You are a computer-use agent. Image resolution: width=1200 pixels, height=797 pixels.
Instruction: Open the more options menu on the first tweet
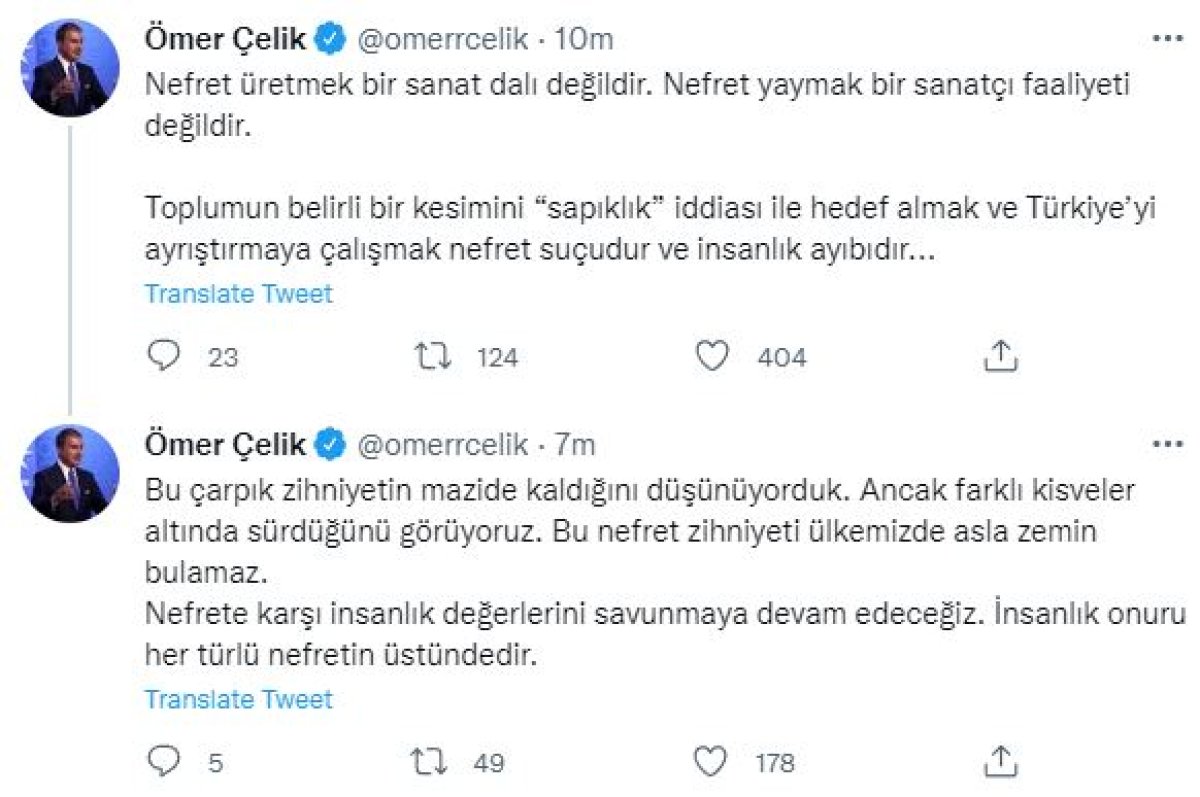coord(1166,38)
